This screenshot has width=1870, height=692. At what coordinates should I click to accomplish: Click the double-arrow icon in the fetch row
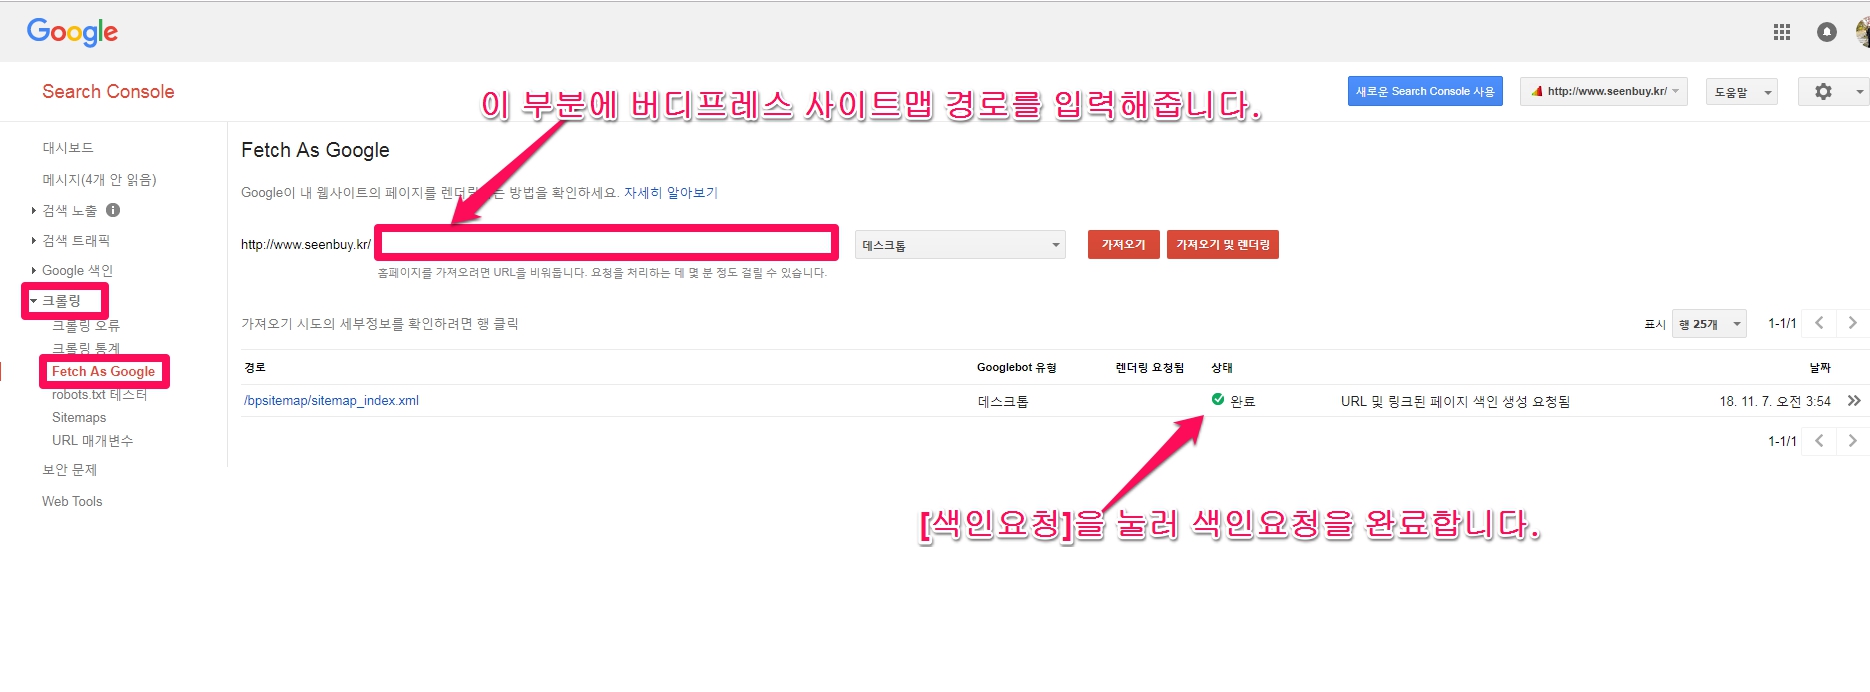1853,401
